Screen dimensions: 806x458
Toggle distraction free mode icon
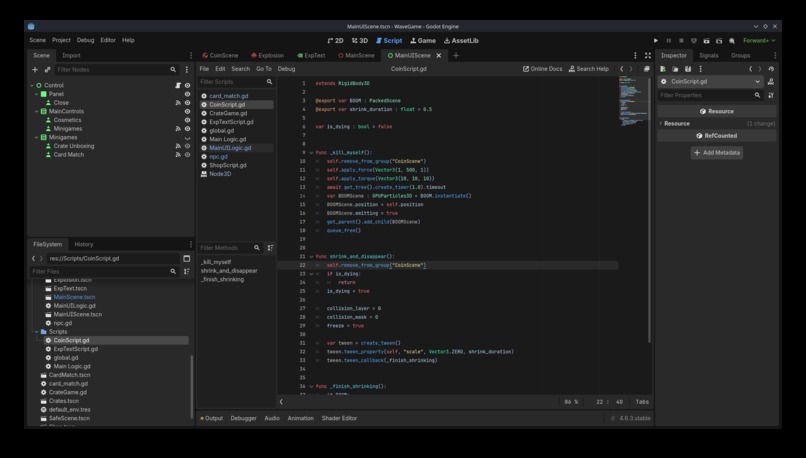point(648,56)
